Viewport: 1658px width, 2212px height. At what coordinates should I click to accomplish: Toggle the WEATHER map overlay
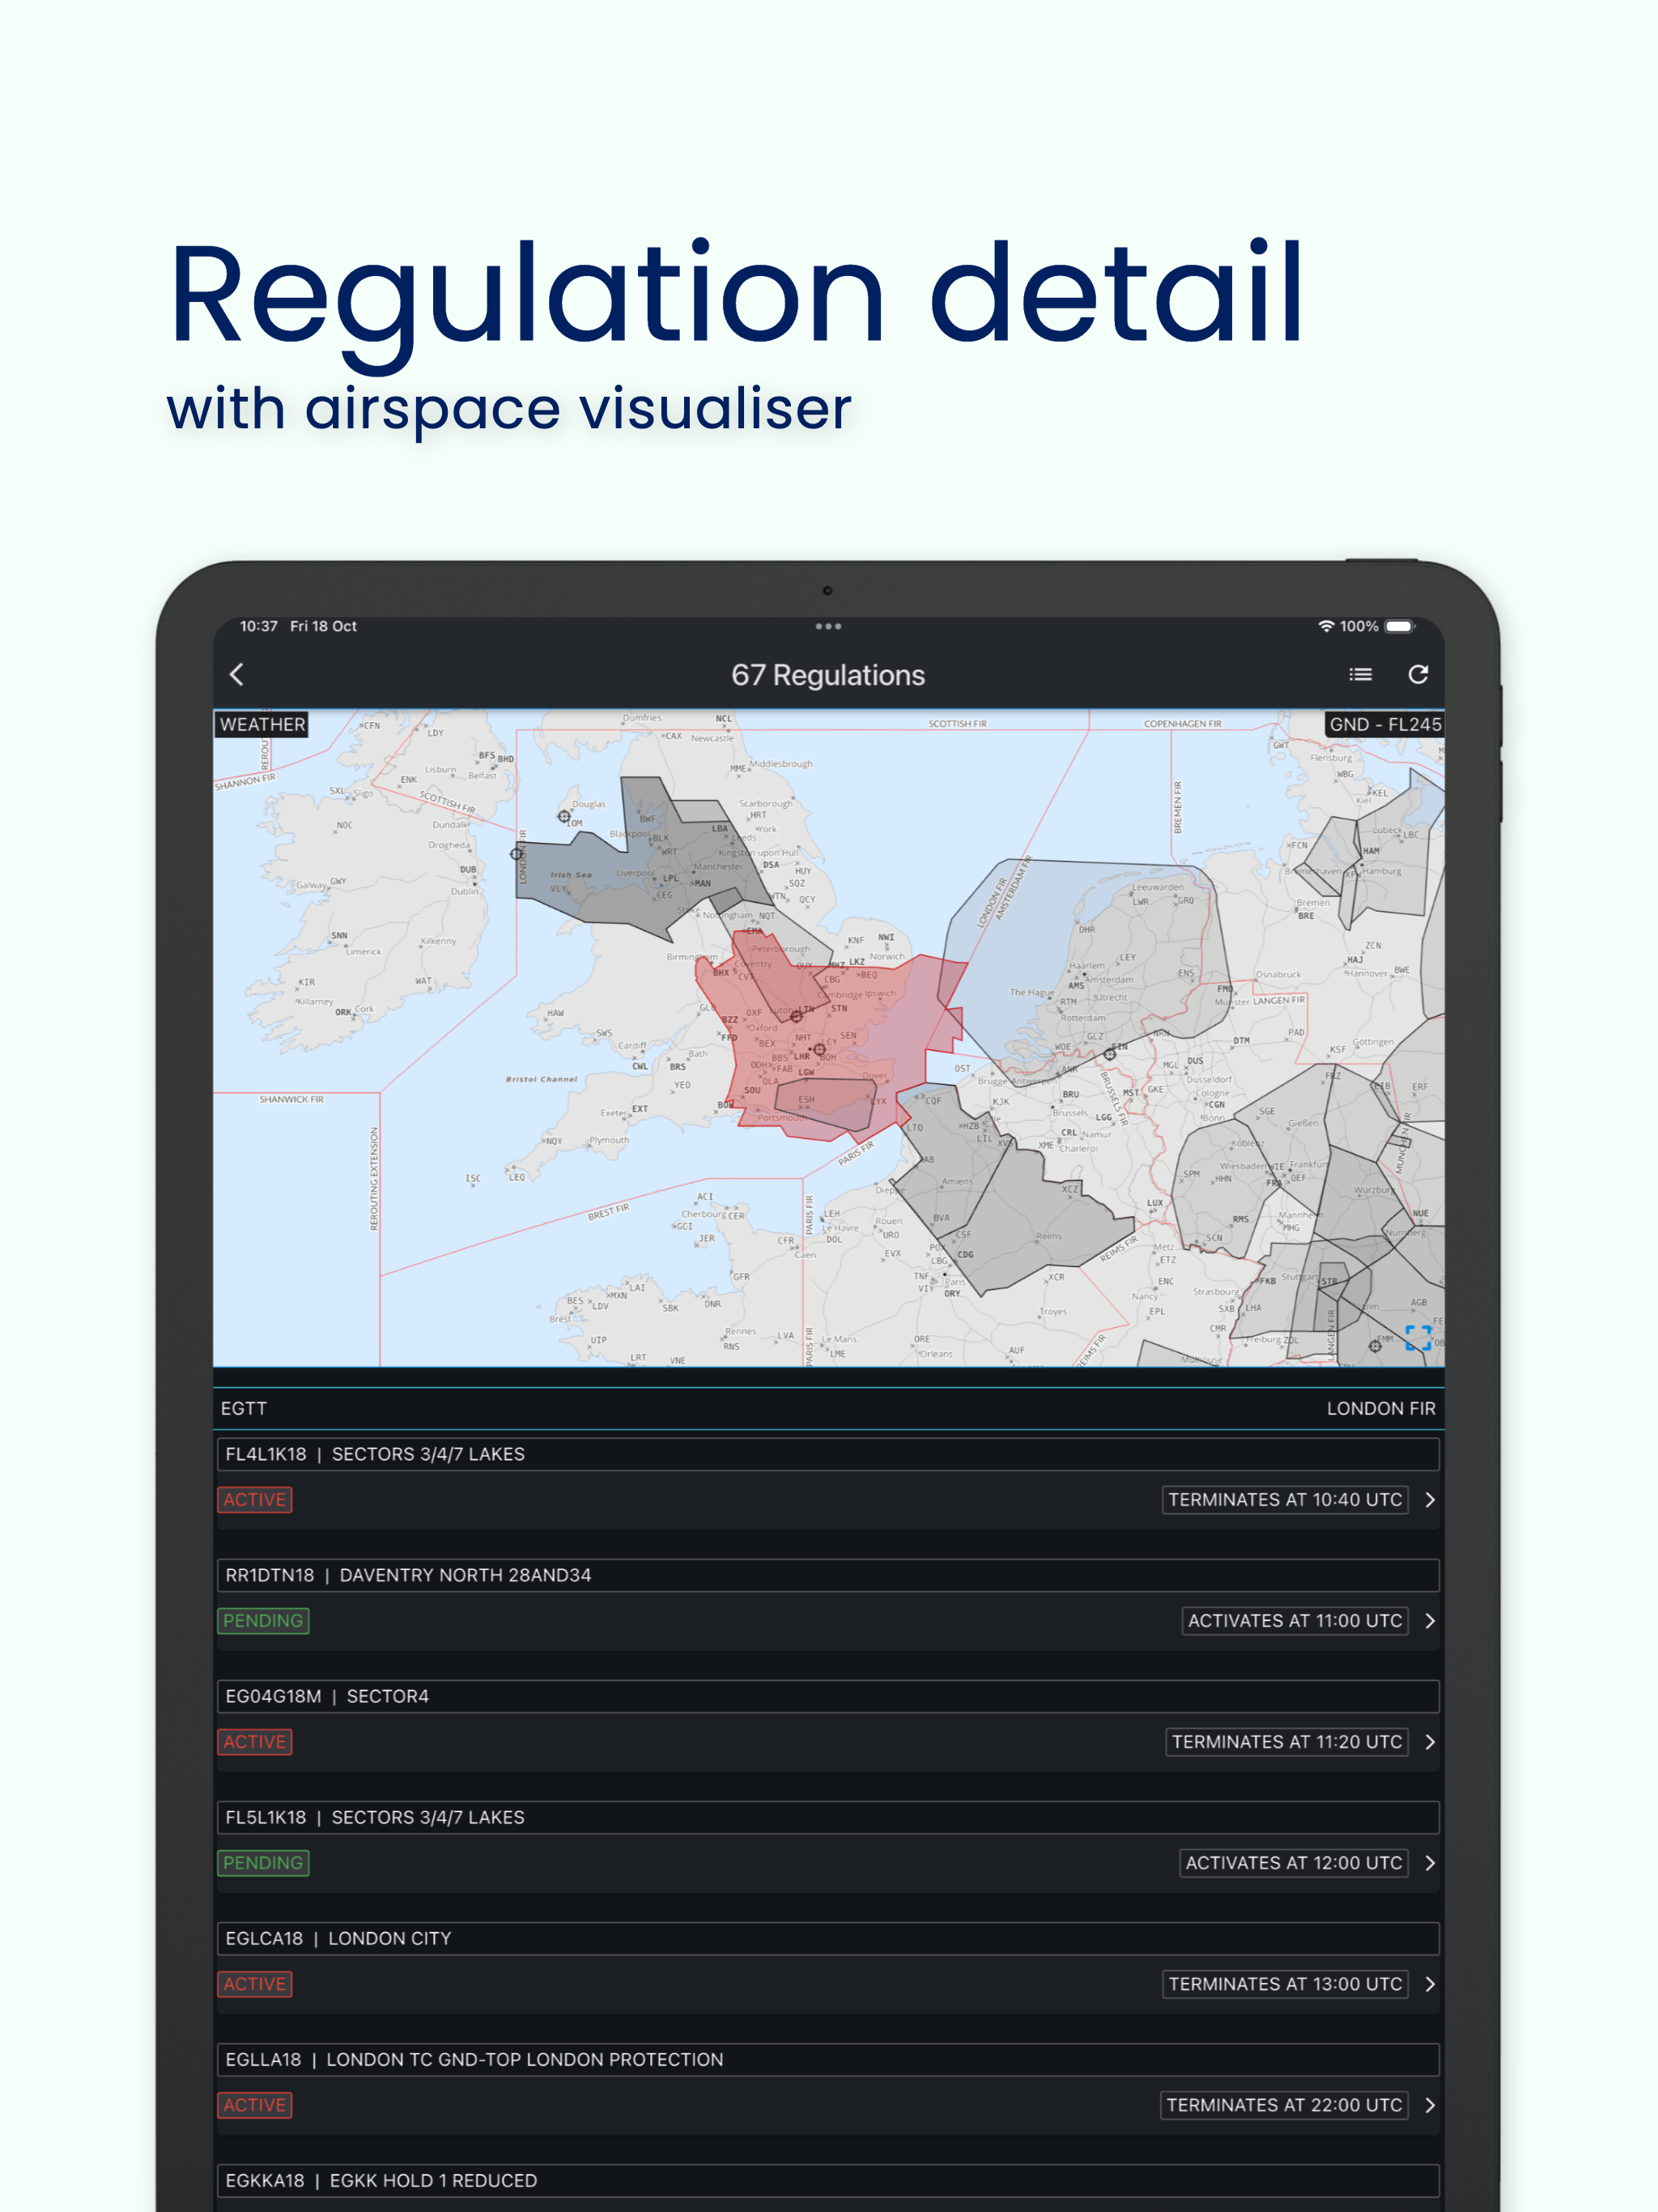262,724
